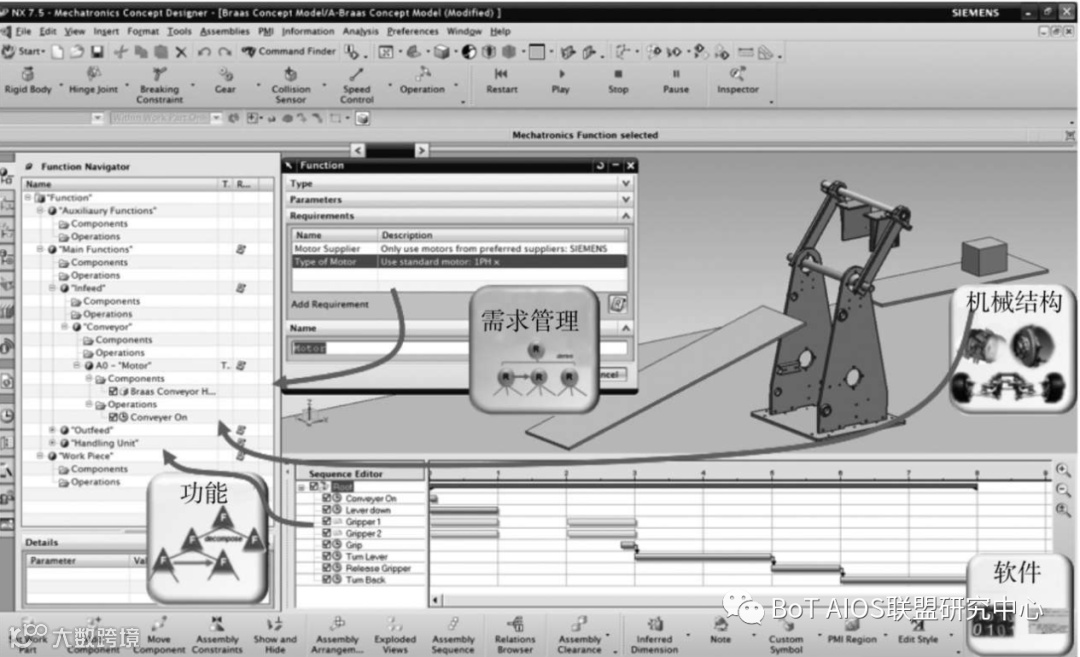Click the Inferred Dimension icon
The height and width of the screenshot is (657, 1080).
coord(654,635)
